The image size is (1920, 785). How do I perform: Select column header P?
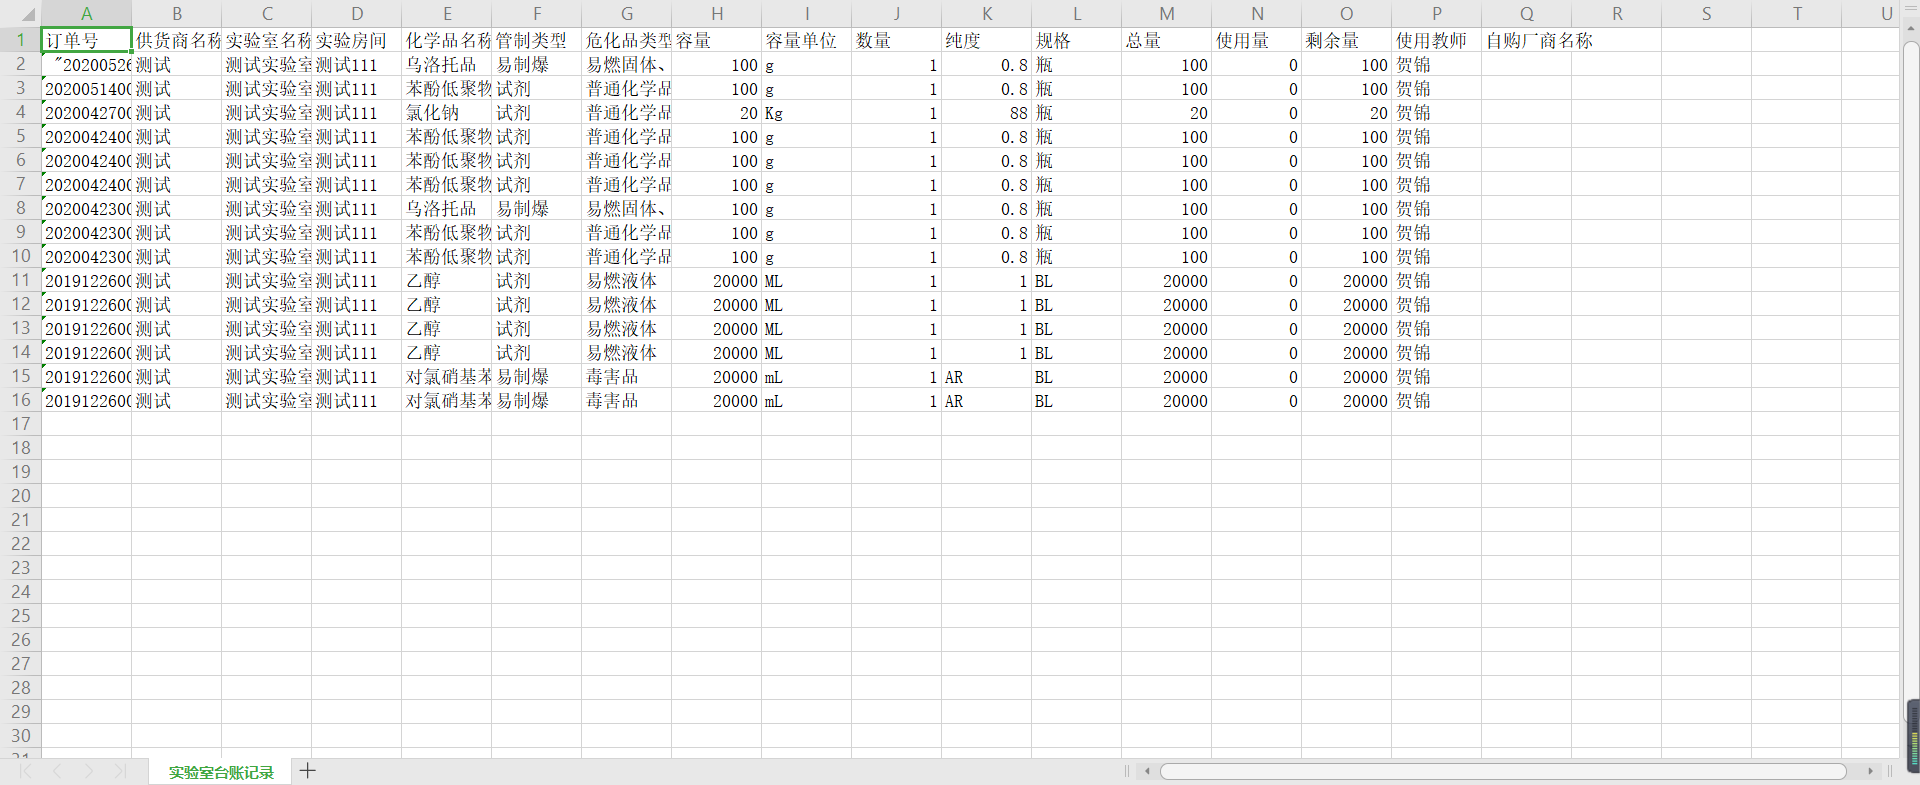point(1437,14)
